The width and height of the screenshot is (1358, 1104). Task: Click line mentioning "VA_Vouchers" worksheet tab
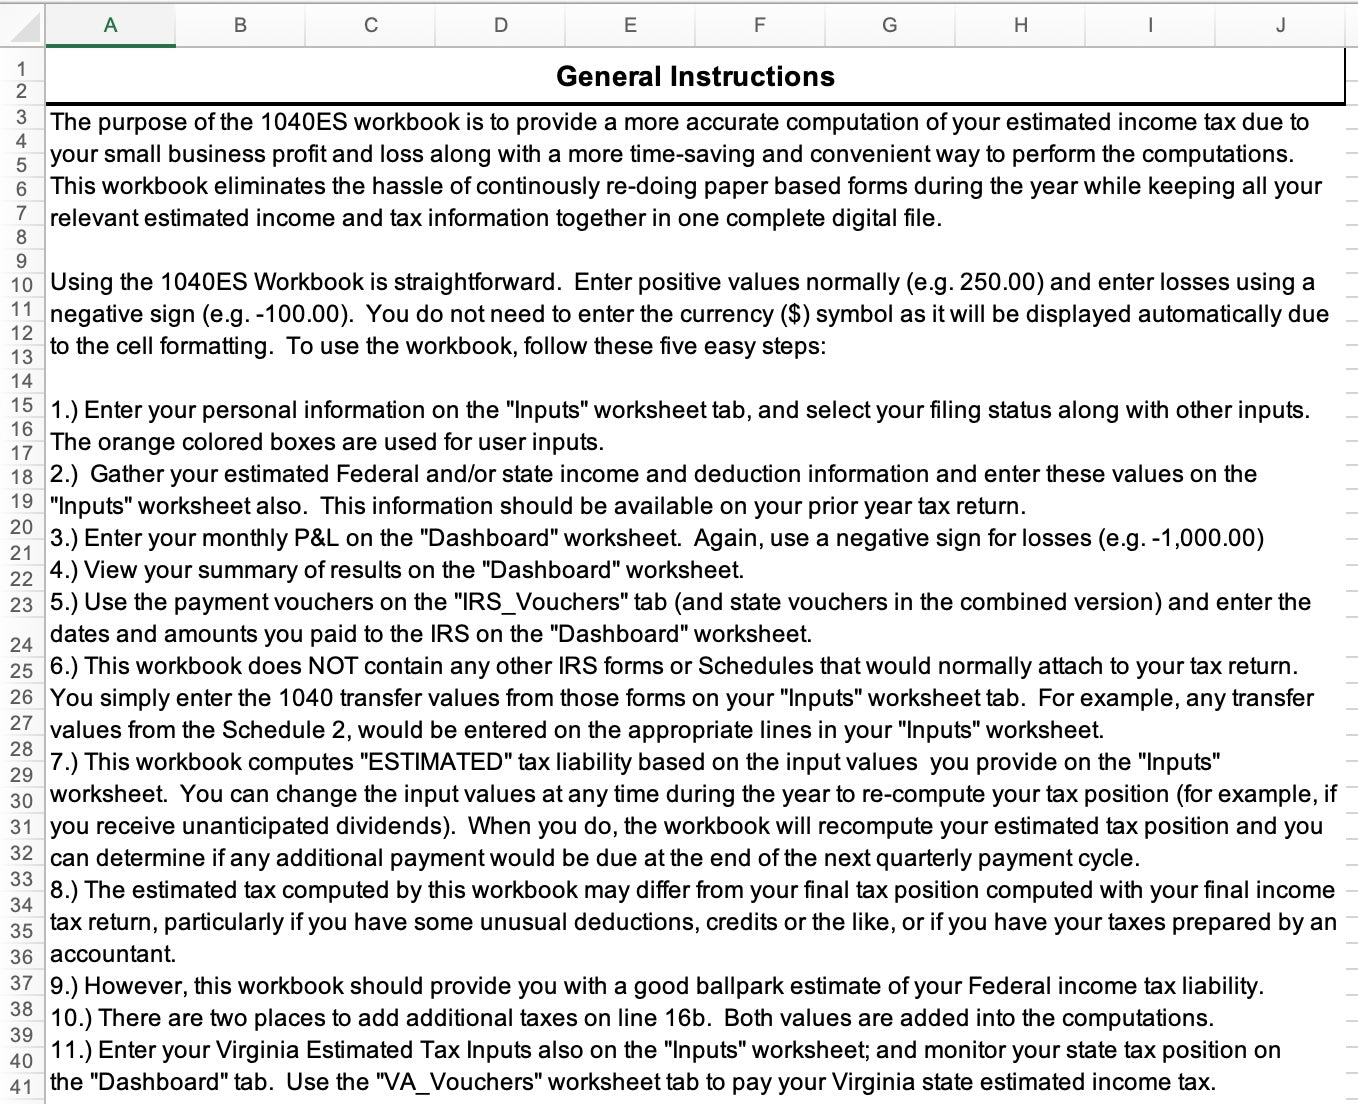tap(633, 1082)
